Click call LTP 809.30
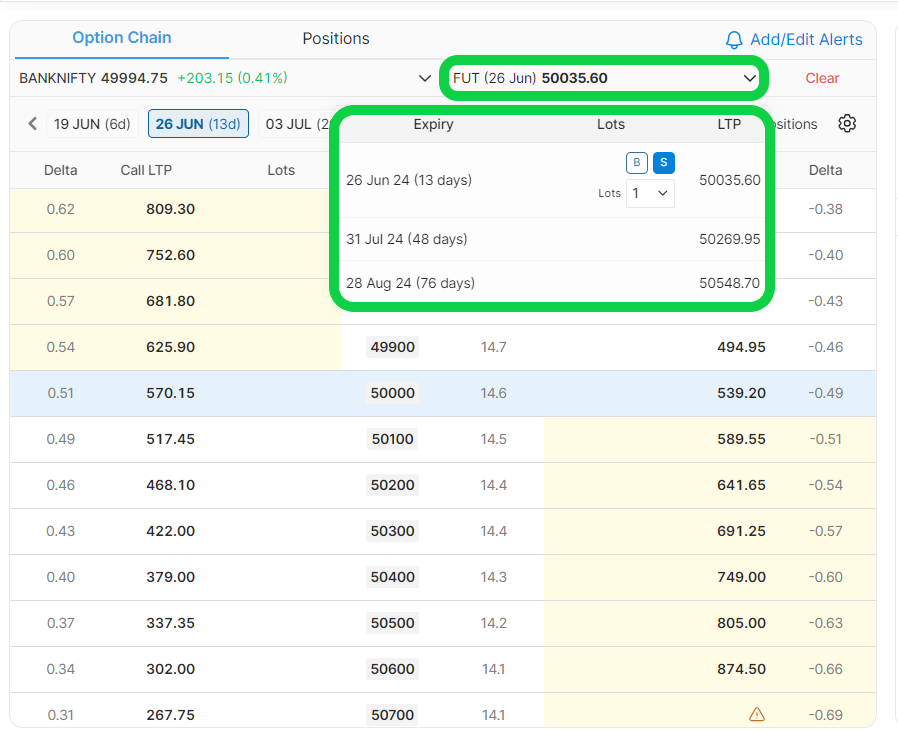 [x=170, y=209]
